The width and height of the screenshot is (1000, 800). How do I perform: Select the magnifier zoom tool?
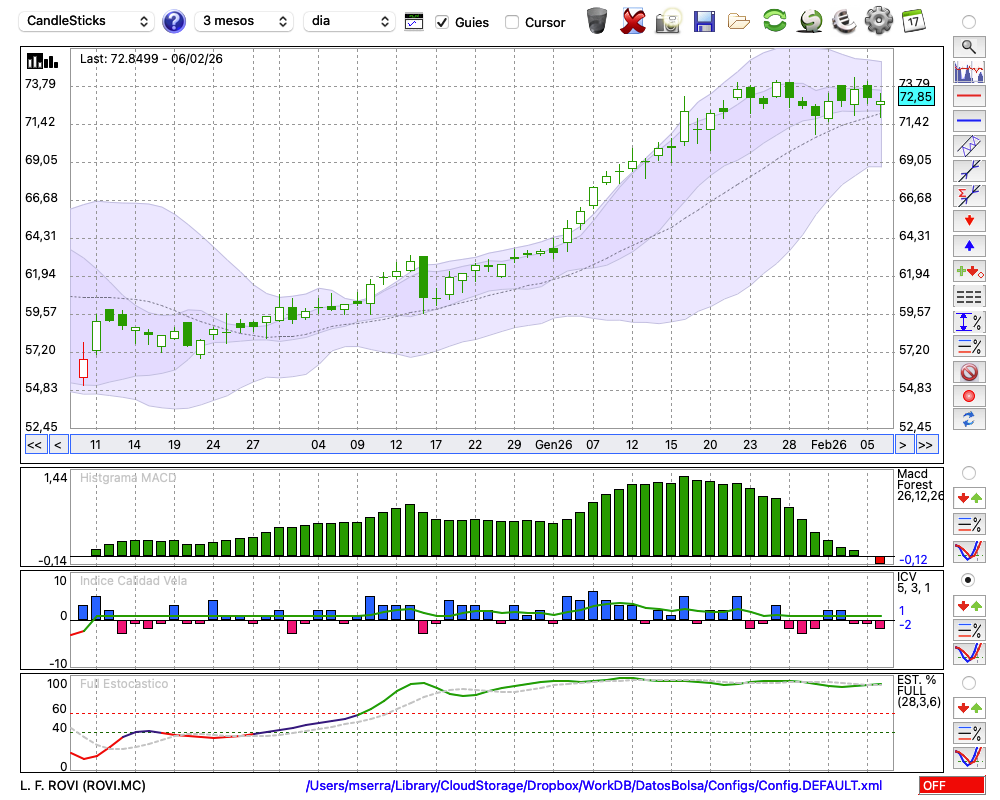pyautogui.click(x=968, y=46)
